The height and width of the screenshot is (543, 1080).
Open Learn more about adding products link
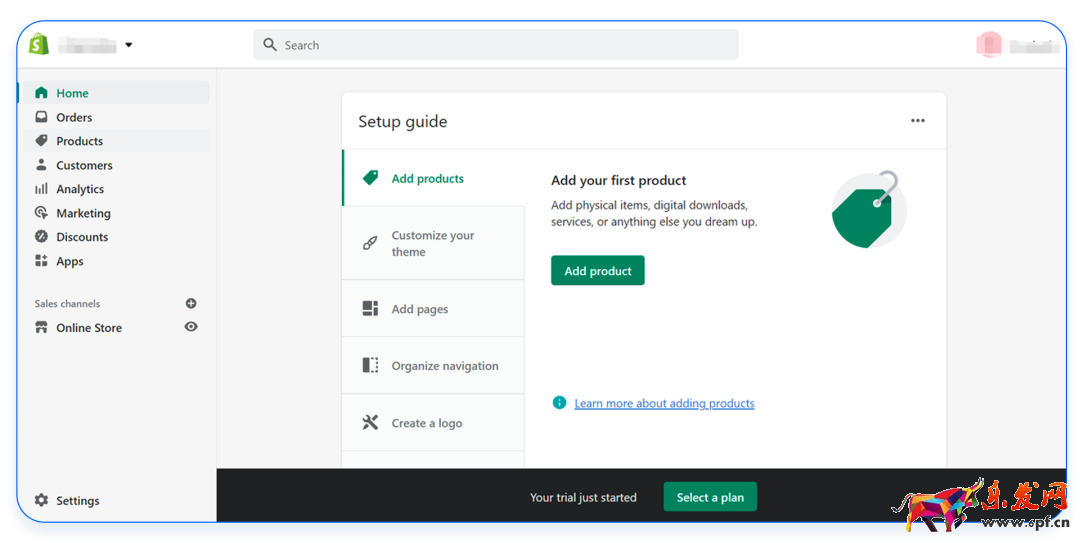point(664,404)
